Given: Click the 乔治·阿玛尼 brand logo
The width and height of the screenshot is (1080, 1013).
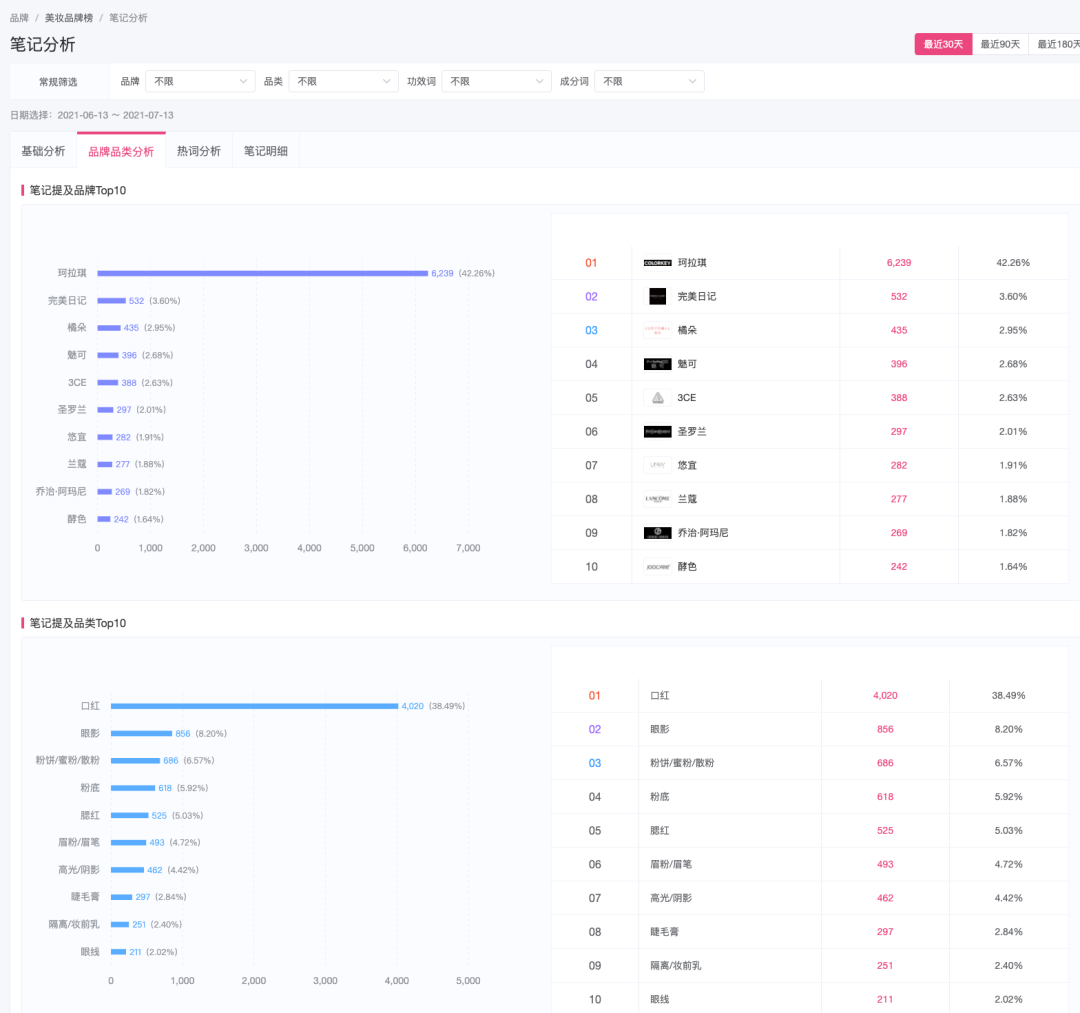Looking at the screenshot, I should click(x=657, y=533).
